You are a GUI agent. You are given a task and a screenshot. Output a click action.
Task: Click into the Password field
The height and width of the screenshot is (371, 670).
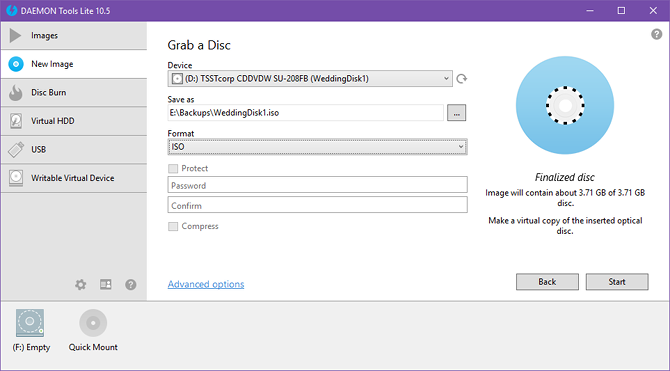click(x=317, y=185)
